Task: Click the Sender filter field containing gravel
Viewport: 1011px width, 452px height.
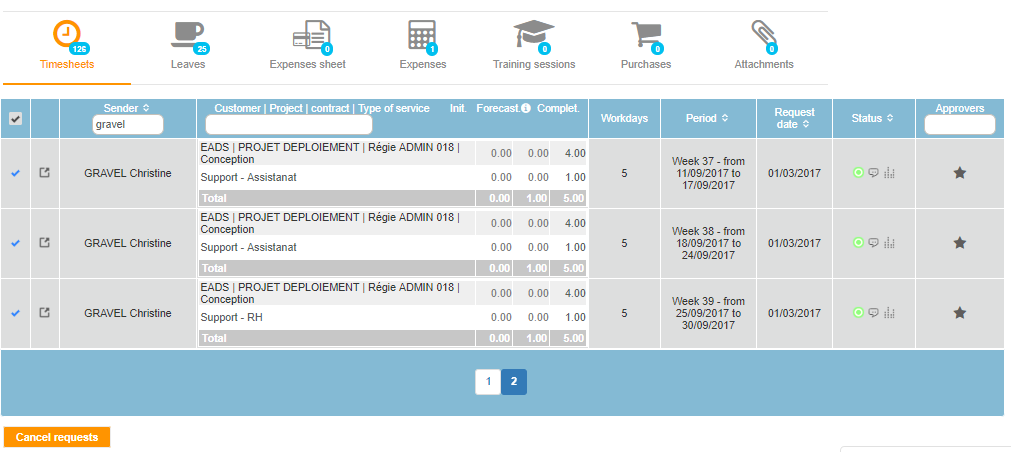Action: click(x=127, y=125)
